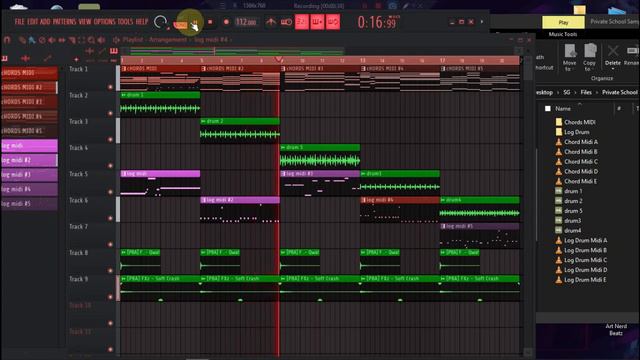
Task: Open the OPTIONS menu
Action: pyautogui.click(x=104, y=22)
